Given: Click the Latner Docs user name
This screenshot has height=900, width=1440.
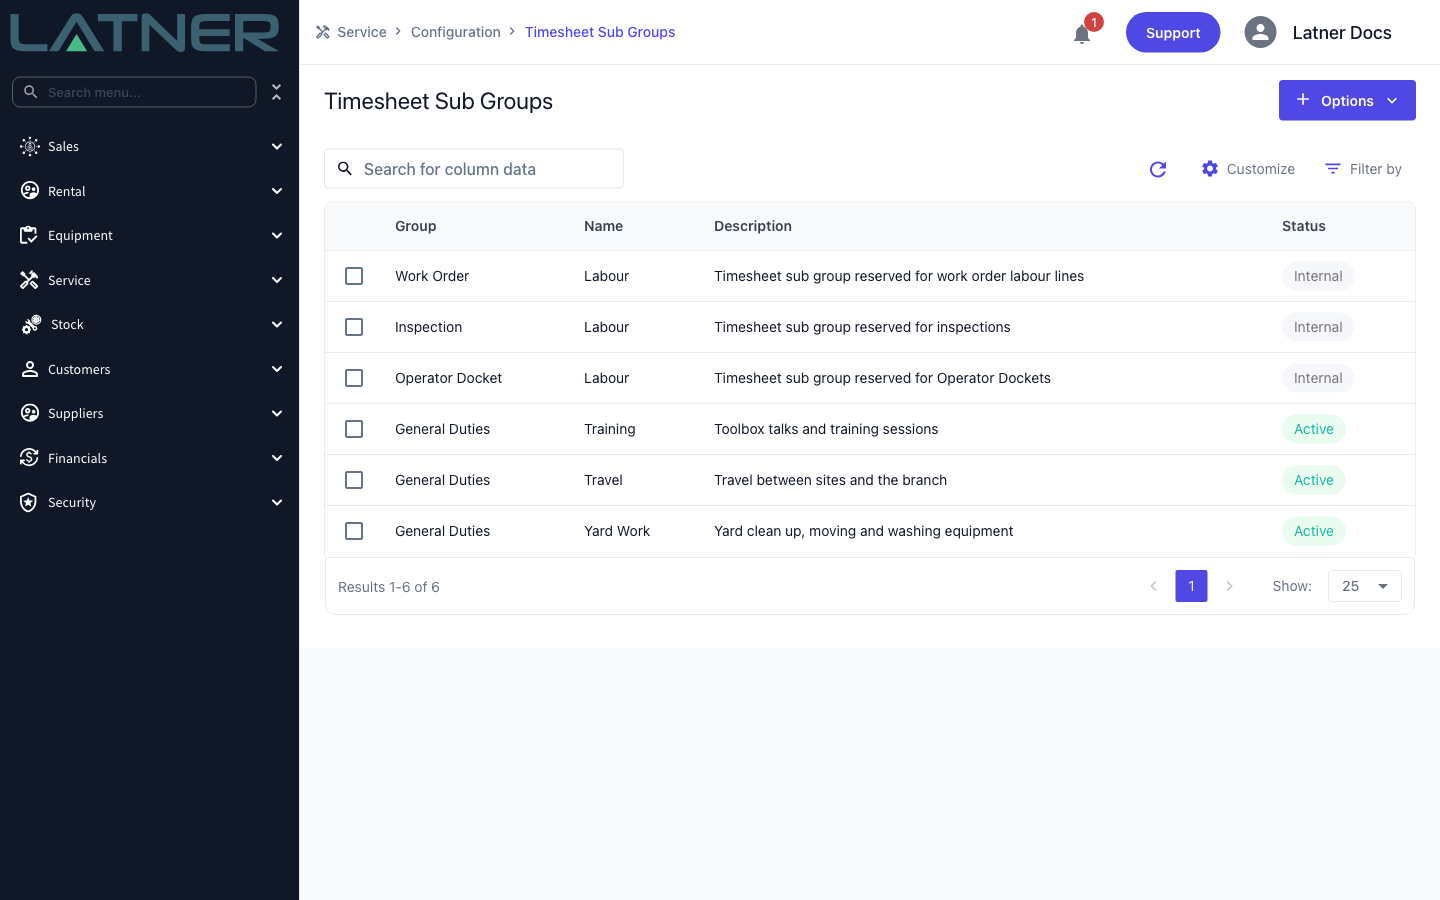Looking at the screenshot, I should coord(1341,32).
